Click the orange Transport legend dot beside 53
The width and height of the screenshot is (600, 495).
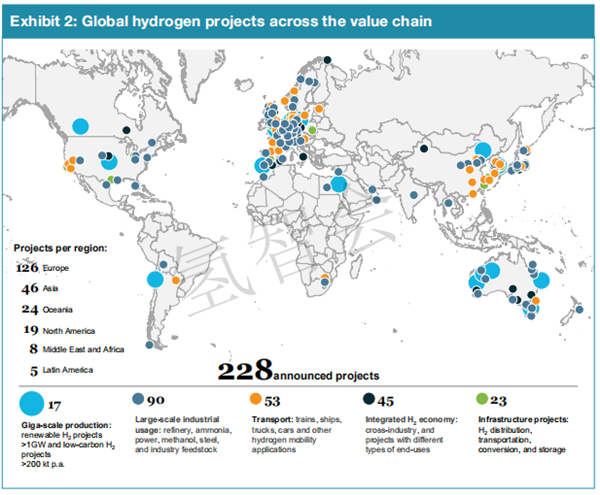pyautogui.click(x=258, y=398)
